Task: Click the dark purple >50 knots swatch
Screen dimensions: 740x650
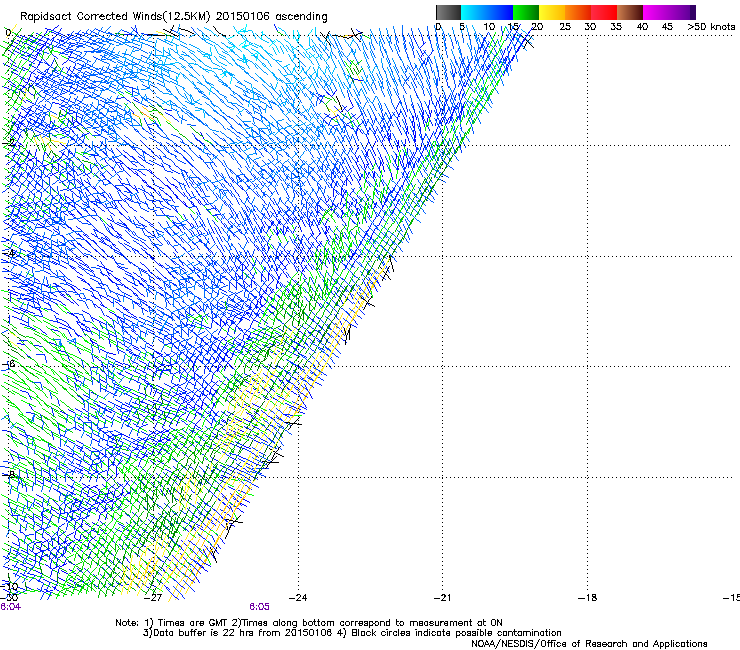Action: tap(693, 12)
